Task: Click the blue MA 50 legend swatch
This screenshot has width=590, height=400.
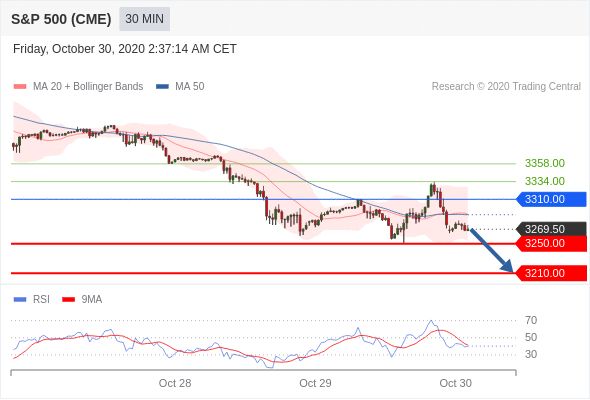Action: [x=162, y=87]
